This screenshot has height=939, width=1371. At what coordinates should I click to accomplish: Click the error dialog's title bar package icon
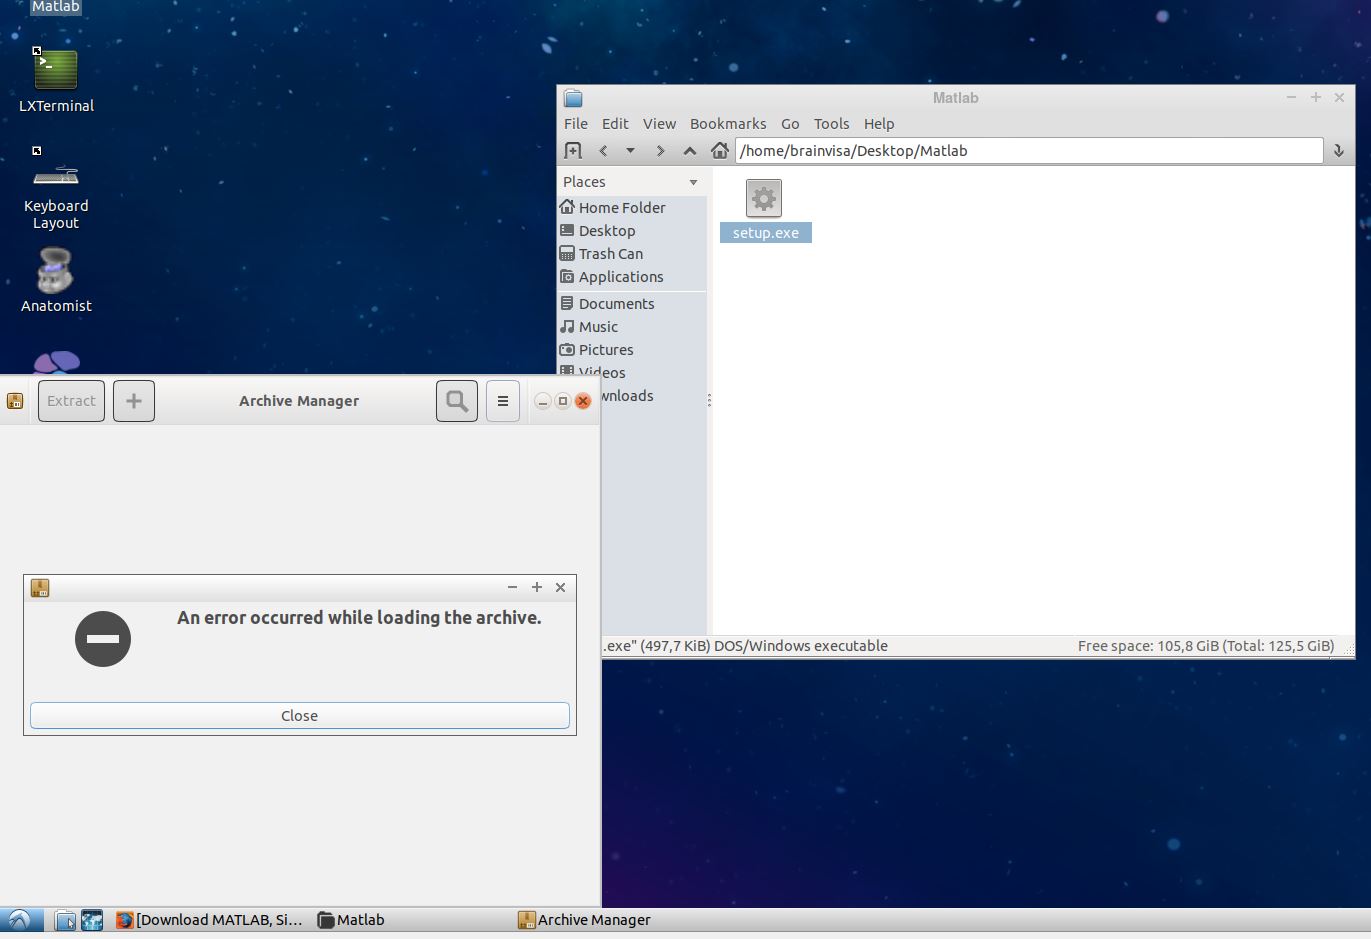click(40, 588)
